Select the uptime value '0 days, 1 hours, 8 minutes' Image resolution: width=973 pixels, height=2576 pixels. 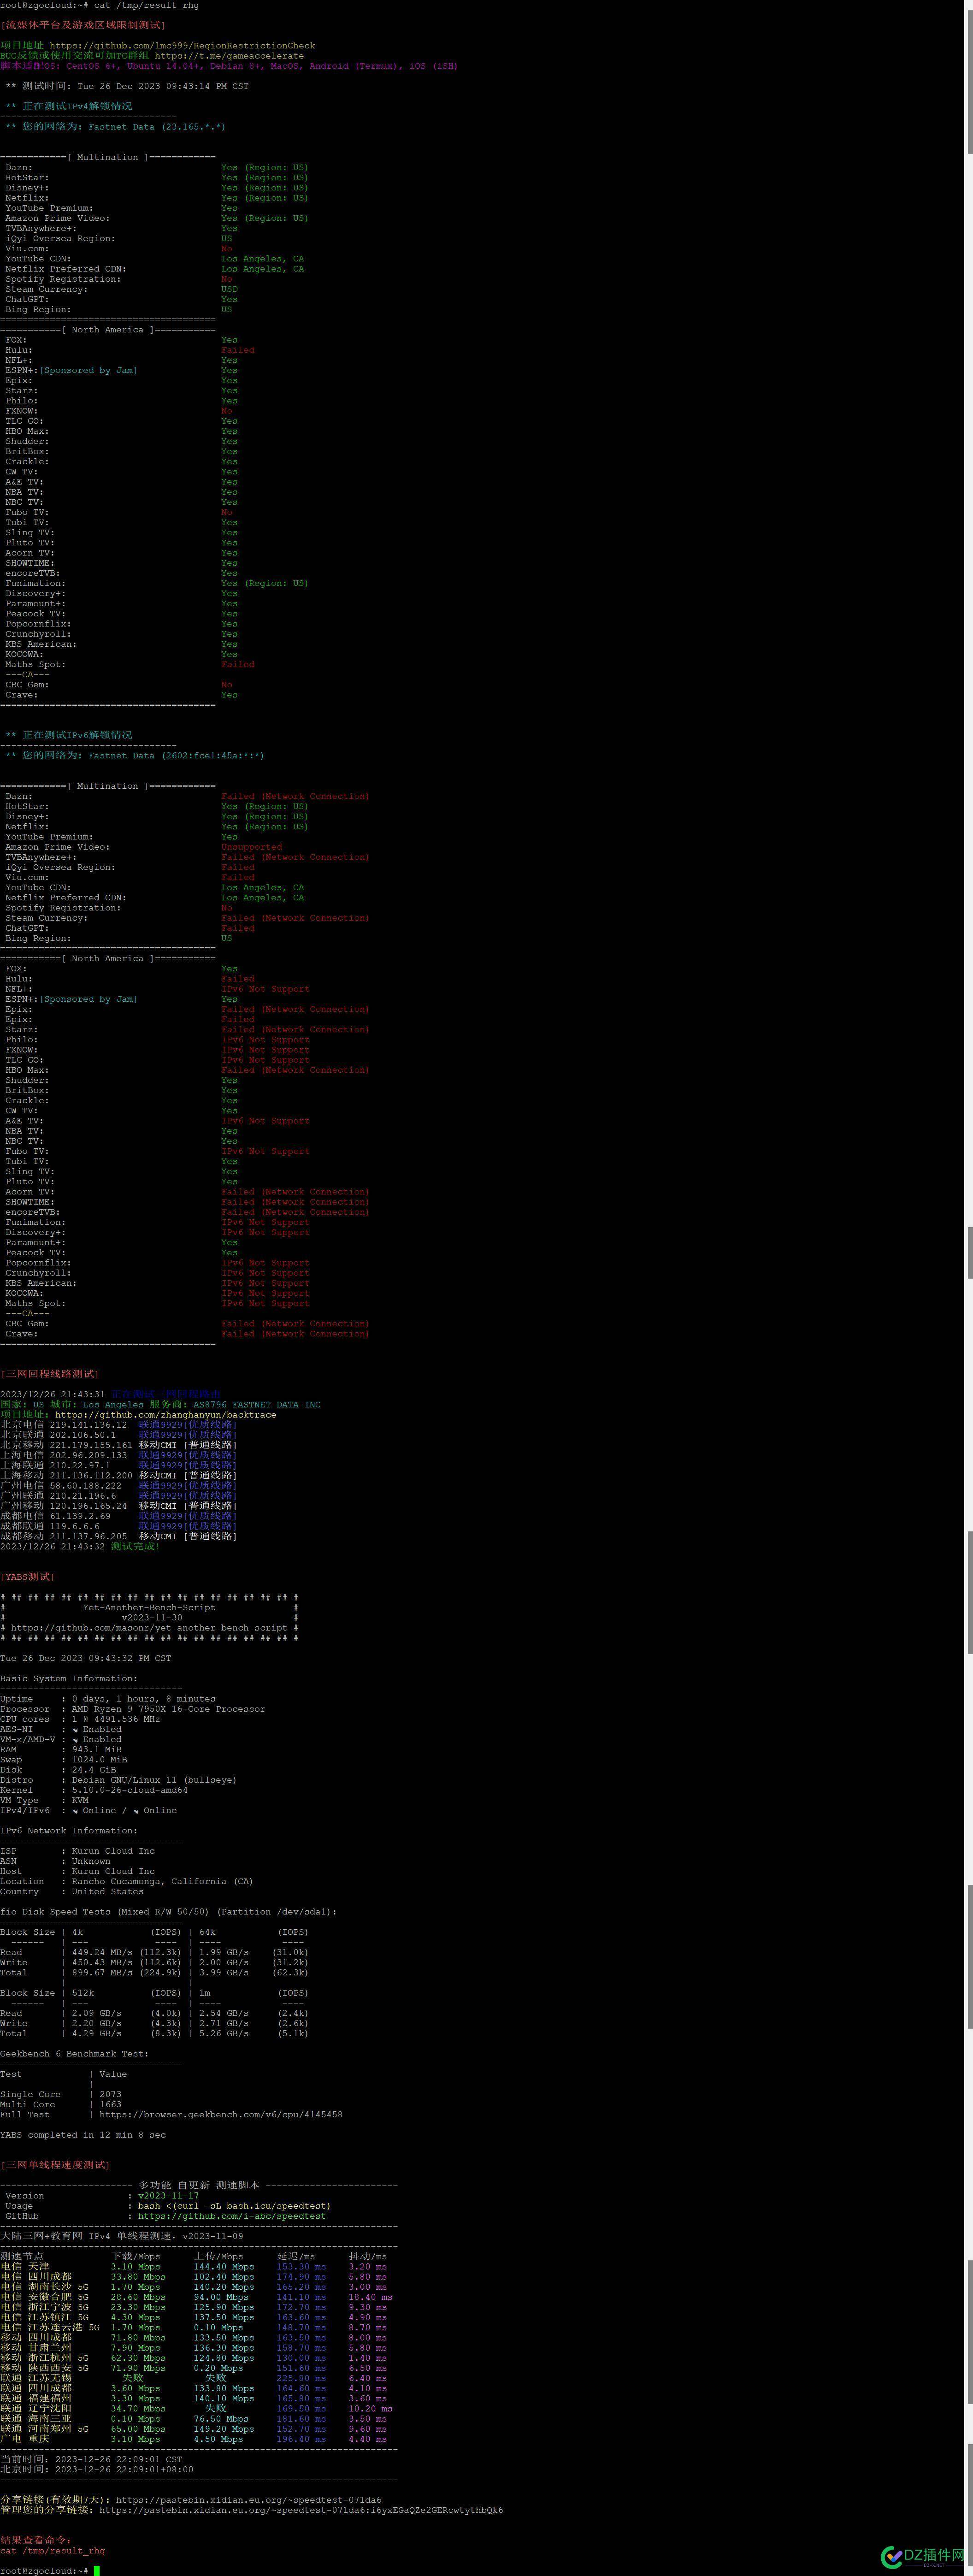pyautogui.click(x=143, y=1699)
